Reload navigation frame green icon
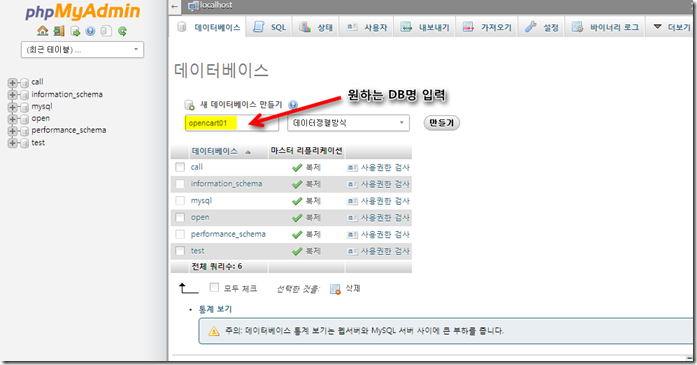Screen dimensions: 697x365 coord(122,31)
